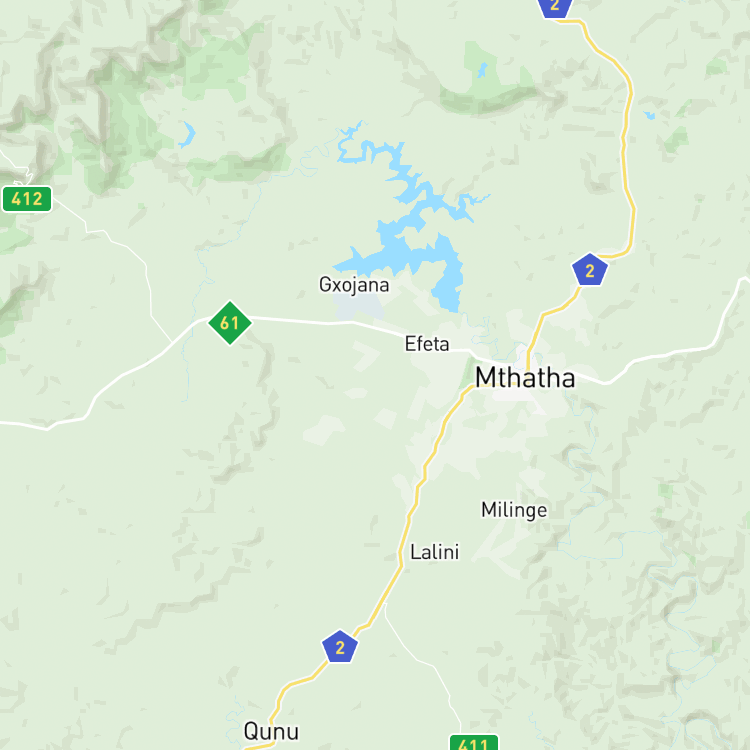The height and width of the screenshot is (750, 750).
Task: Select the partially visible N2 shield at map top
Action: pyautogui.click(x=555, y=8)
